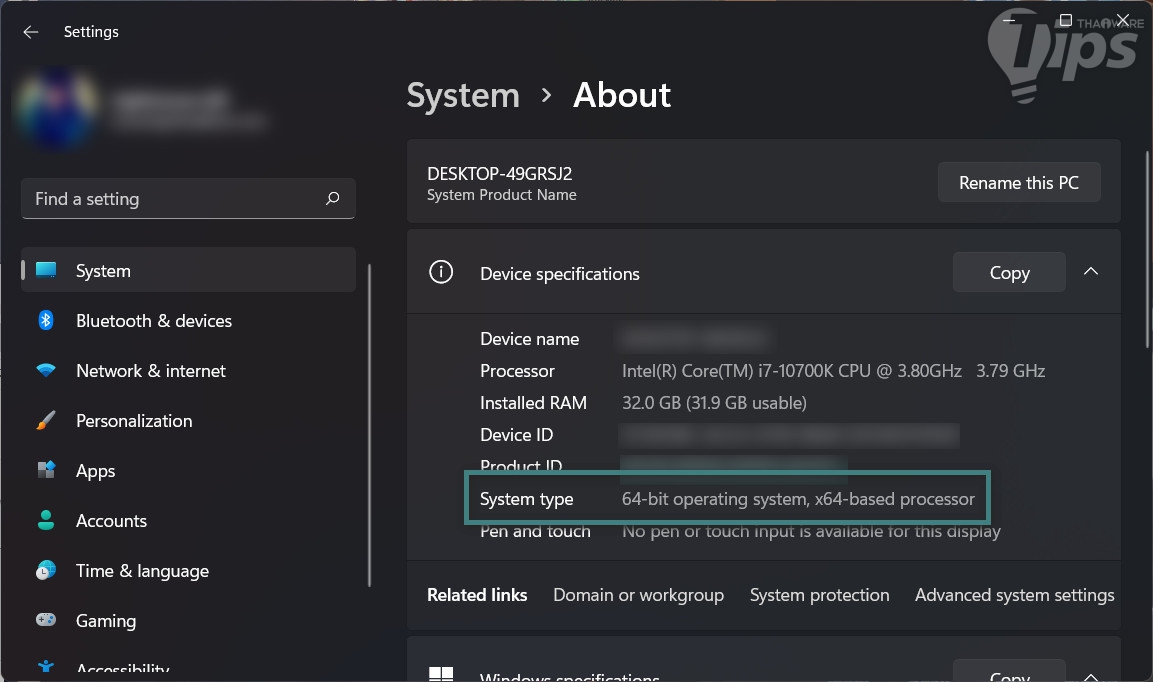1153x682 pixels.
Task: Click the Device specifications info icon
Action: pyautogui.click(x=441, y=273)
